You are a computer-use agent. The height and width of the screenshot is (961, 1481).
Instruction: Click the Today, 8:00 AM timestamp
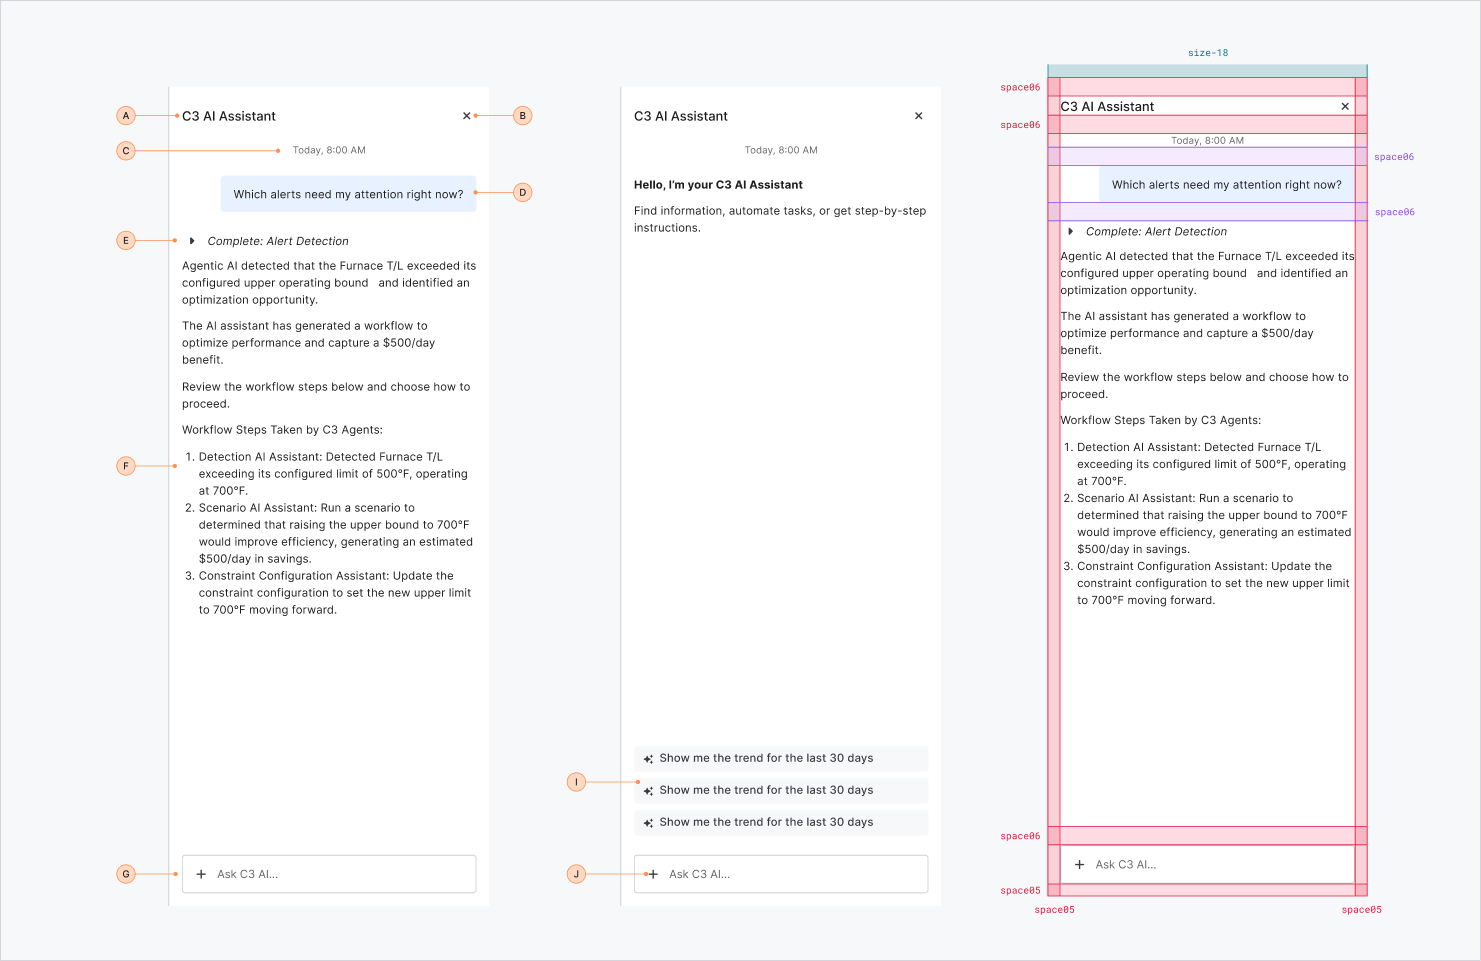328,150
